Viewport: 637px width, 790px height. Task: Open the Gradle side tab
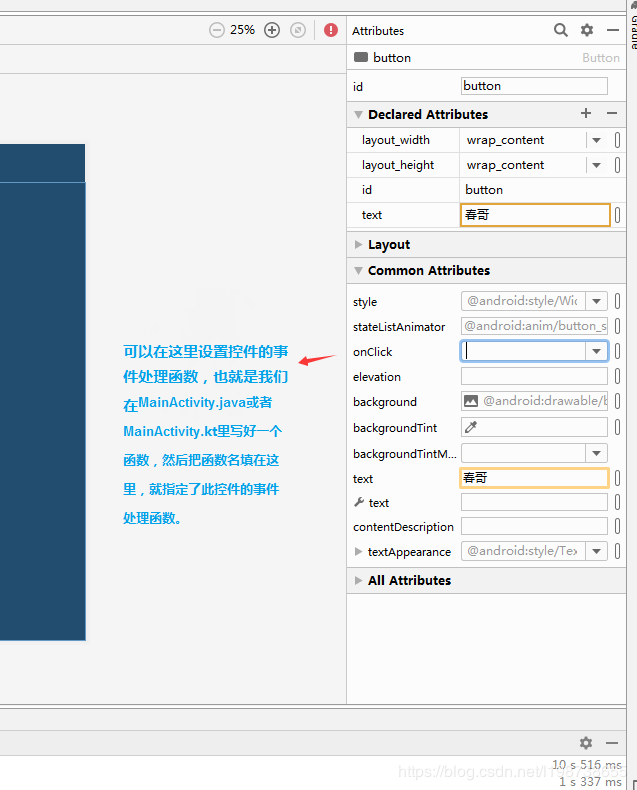coord(633,25)
